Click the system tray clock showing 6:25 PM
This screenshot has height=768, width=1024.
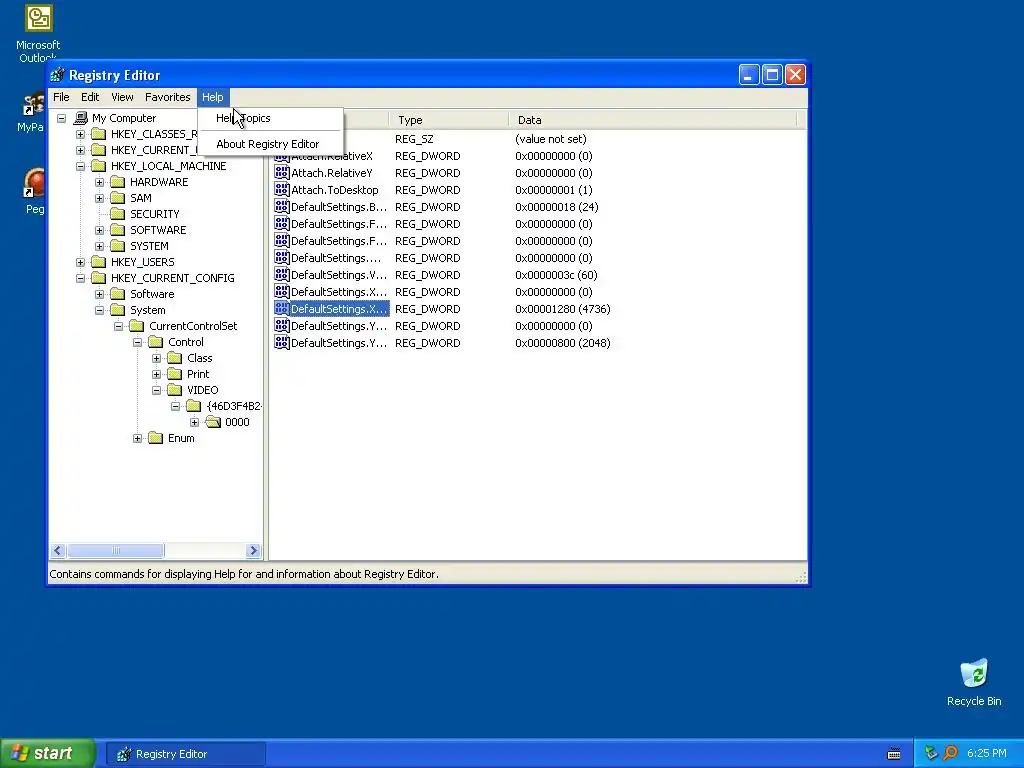(x=987, y=753)
